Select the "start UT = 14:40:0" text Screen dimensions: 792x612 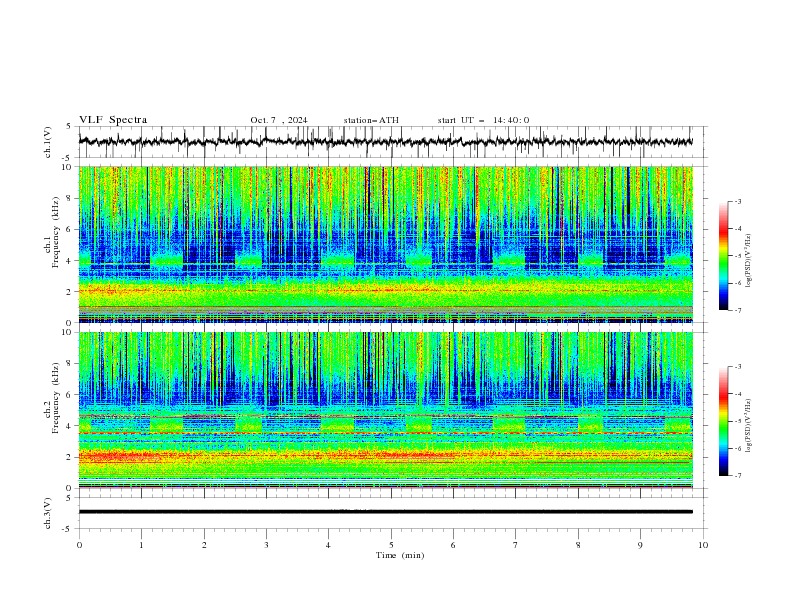coord(483,120)
